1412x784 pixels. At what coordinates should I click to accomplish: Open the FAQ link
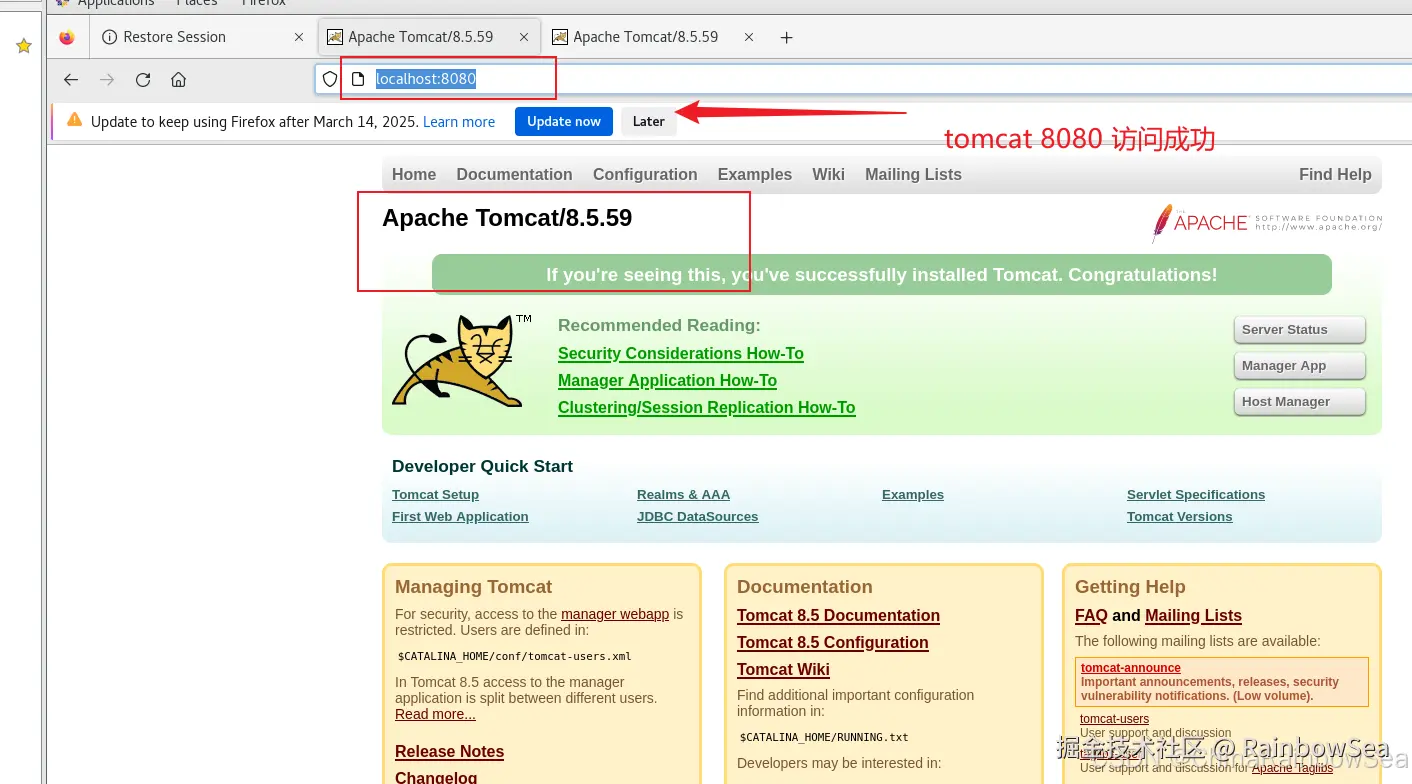pyautogui.click(x=1091, y=616)
